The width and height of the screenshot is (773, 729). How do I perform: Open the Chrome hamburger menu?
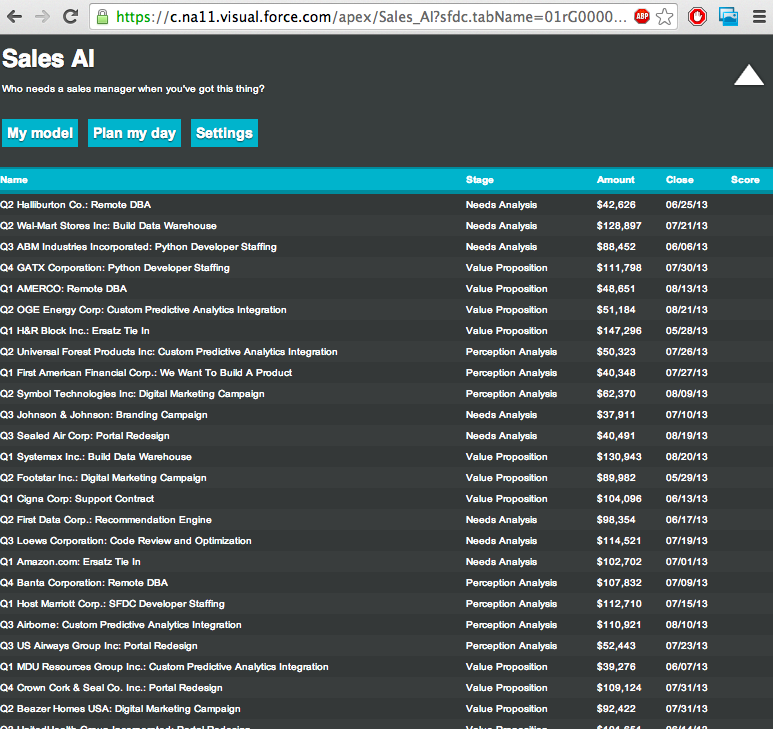pos(759,17)
